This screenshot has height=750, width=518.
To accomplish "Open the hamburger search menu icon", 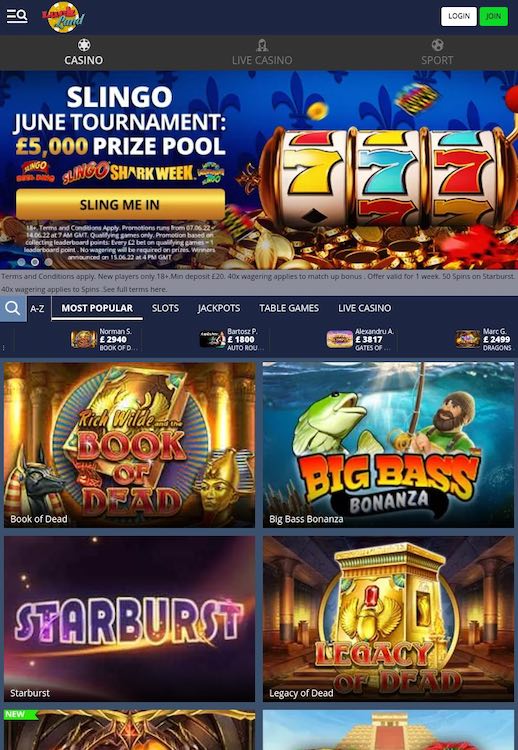I will click(x=17, y=16).
